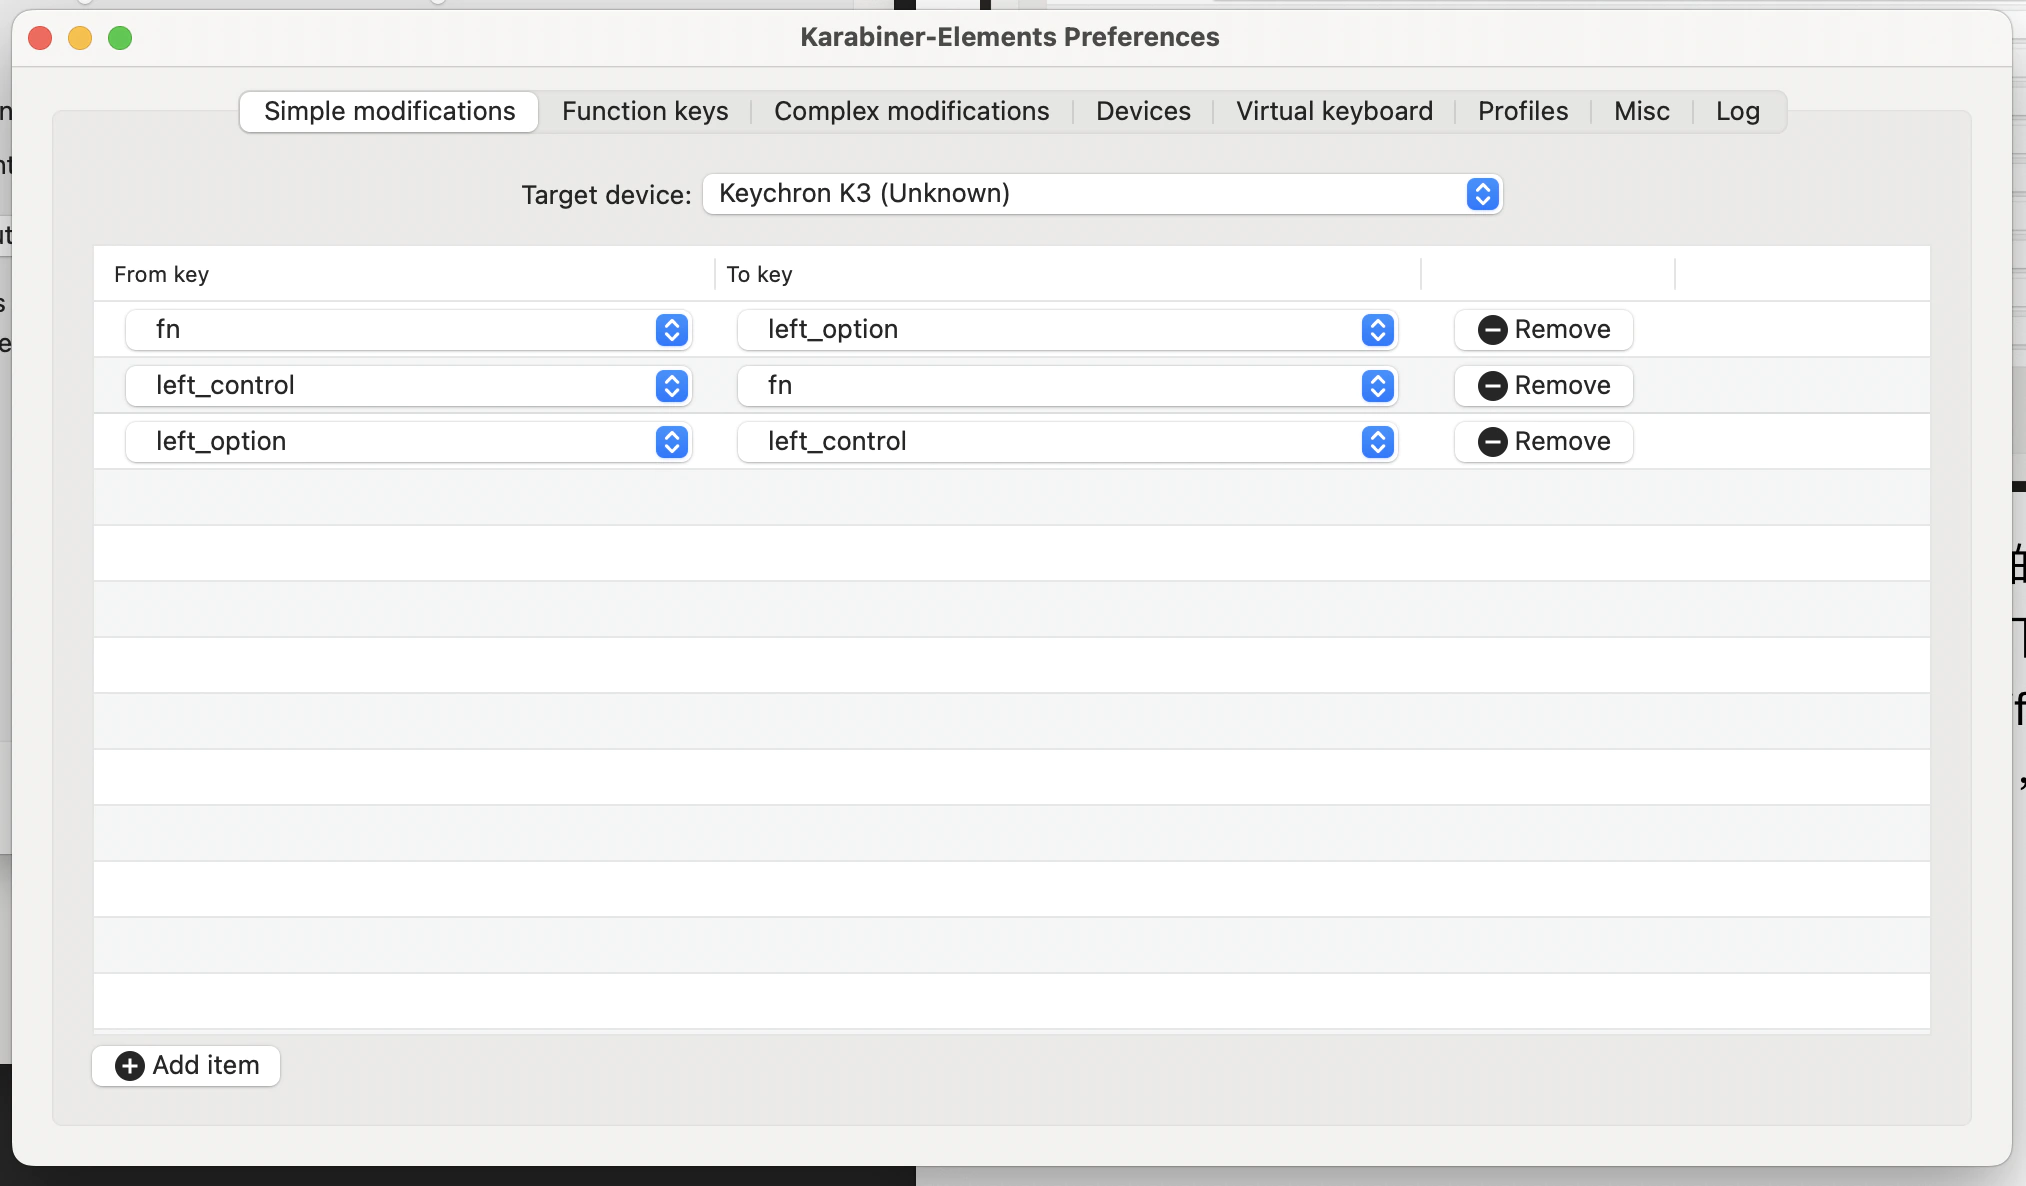Open the Complex modifications tab
Screen dimensions: 2026x1186
911,111
